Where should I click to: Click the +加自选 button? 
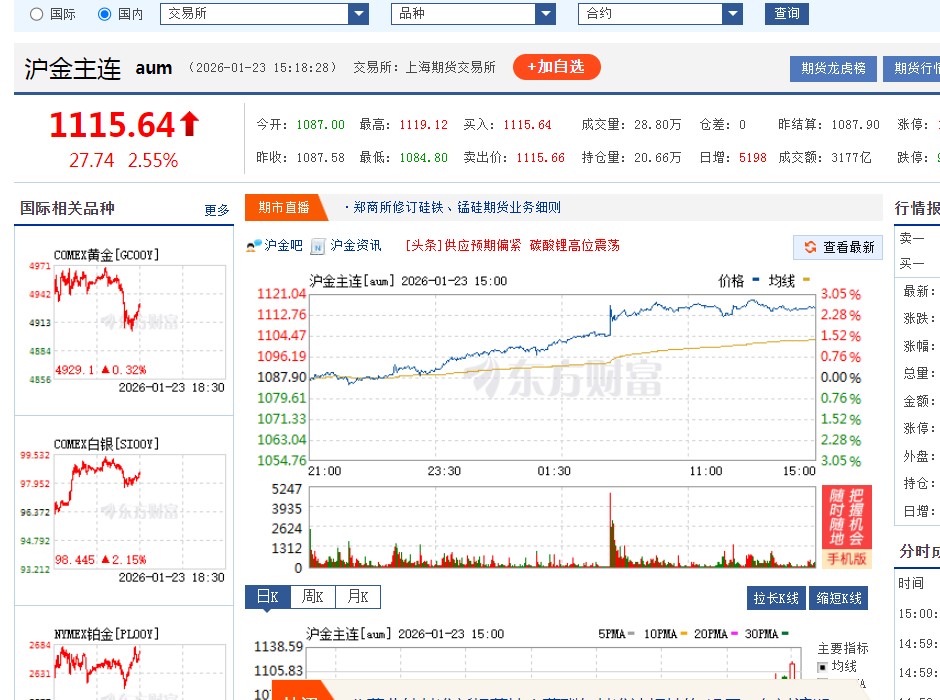coord(556,68)
